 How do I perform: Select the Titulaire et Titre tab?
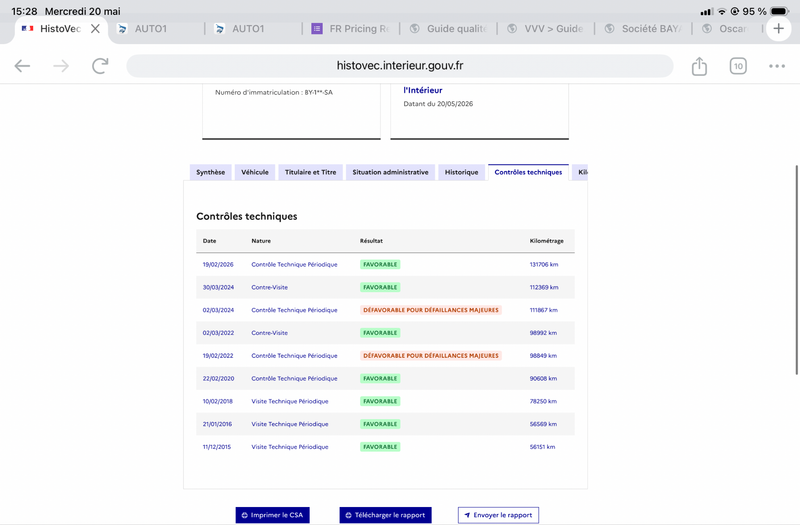click(310, 172)
